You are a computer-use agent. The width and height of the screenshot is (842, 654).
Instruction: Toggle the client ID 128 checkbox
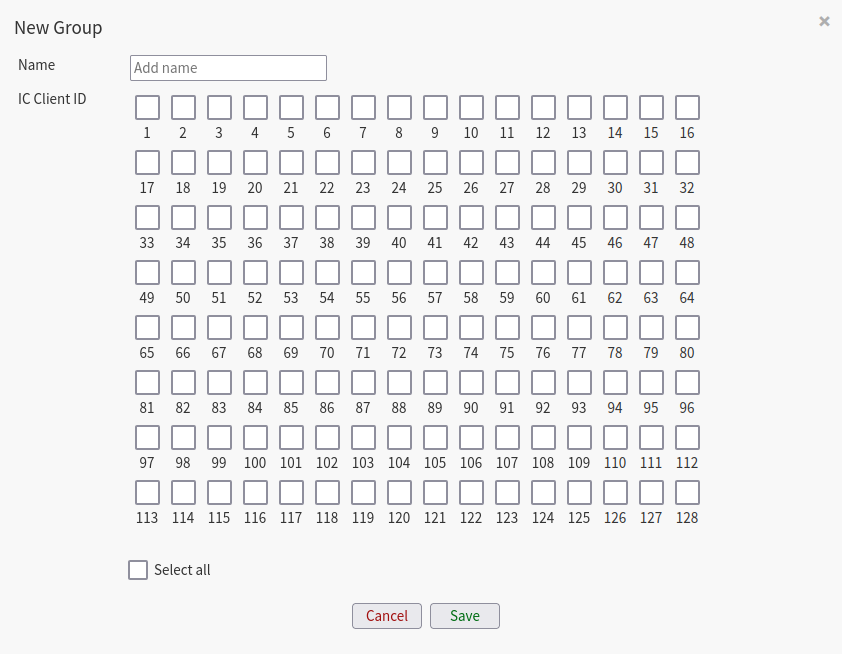687,493
